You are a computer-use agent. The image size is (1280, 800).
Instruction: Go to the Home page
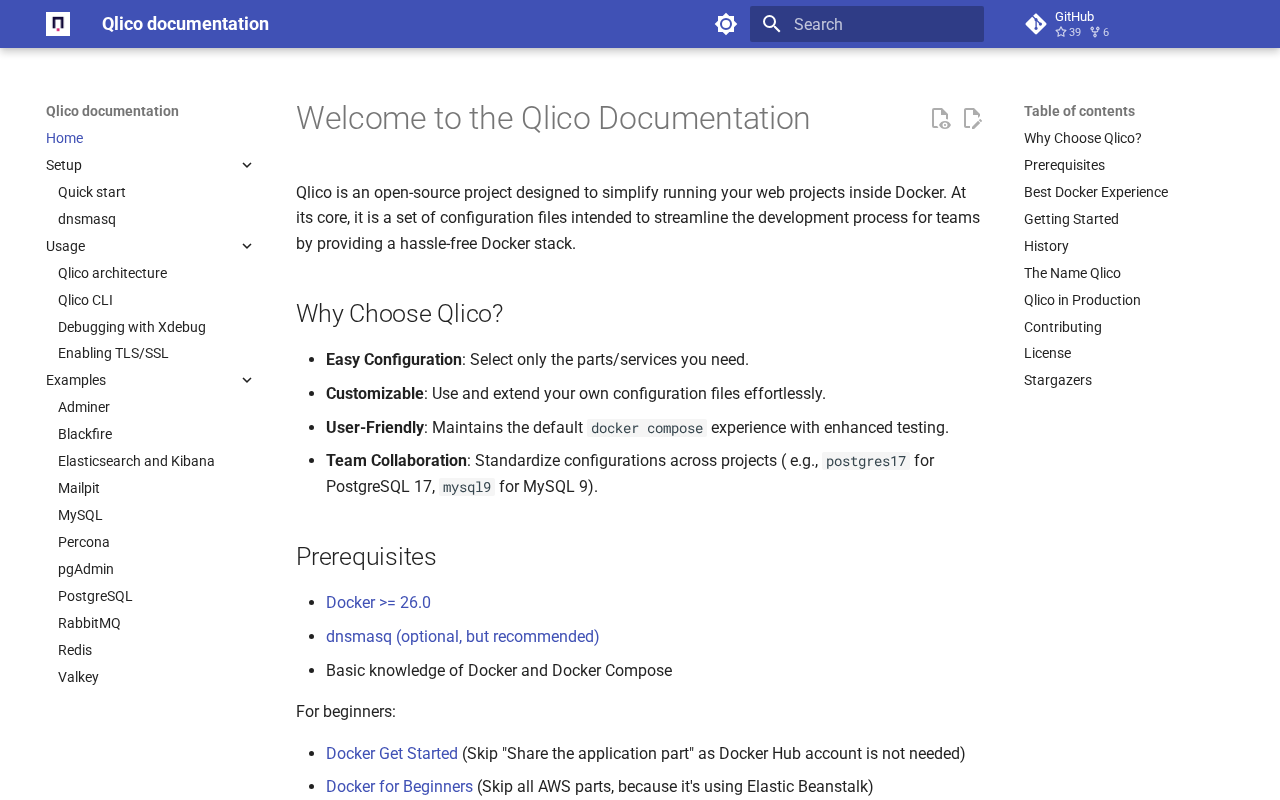point(65,138)
